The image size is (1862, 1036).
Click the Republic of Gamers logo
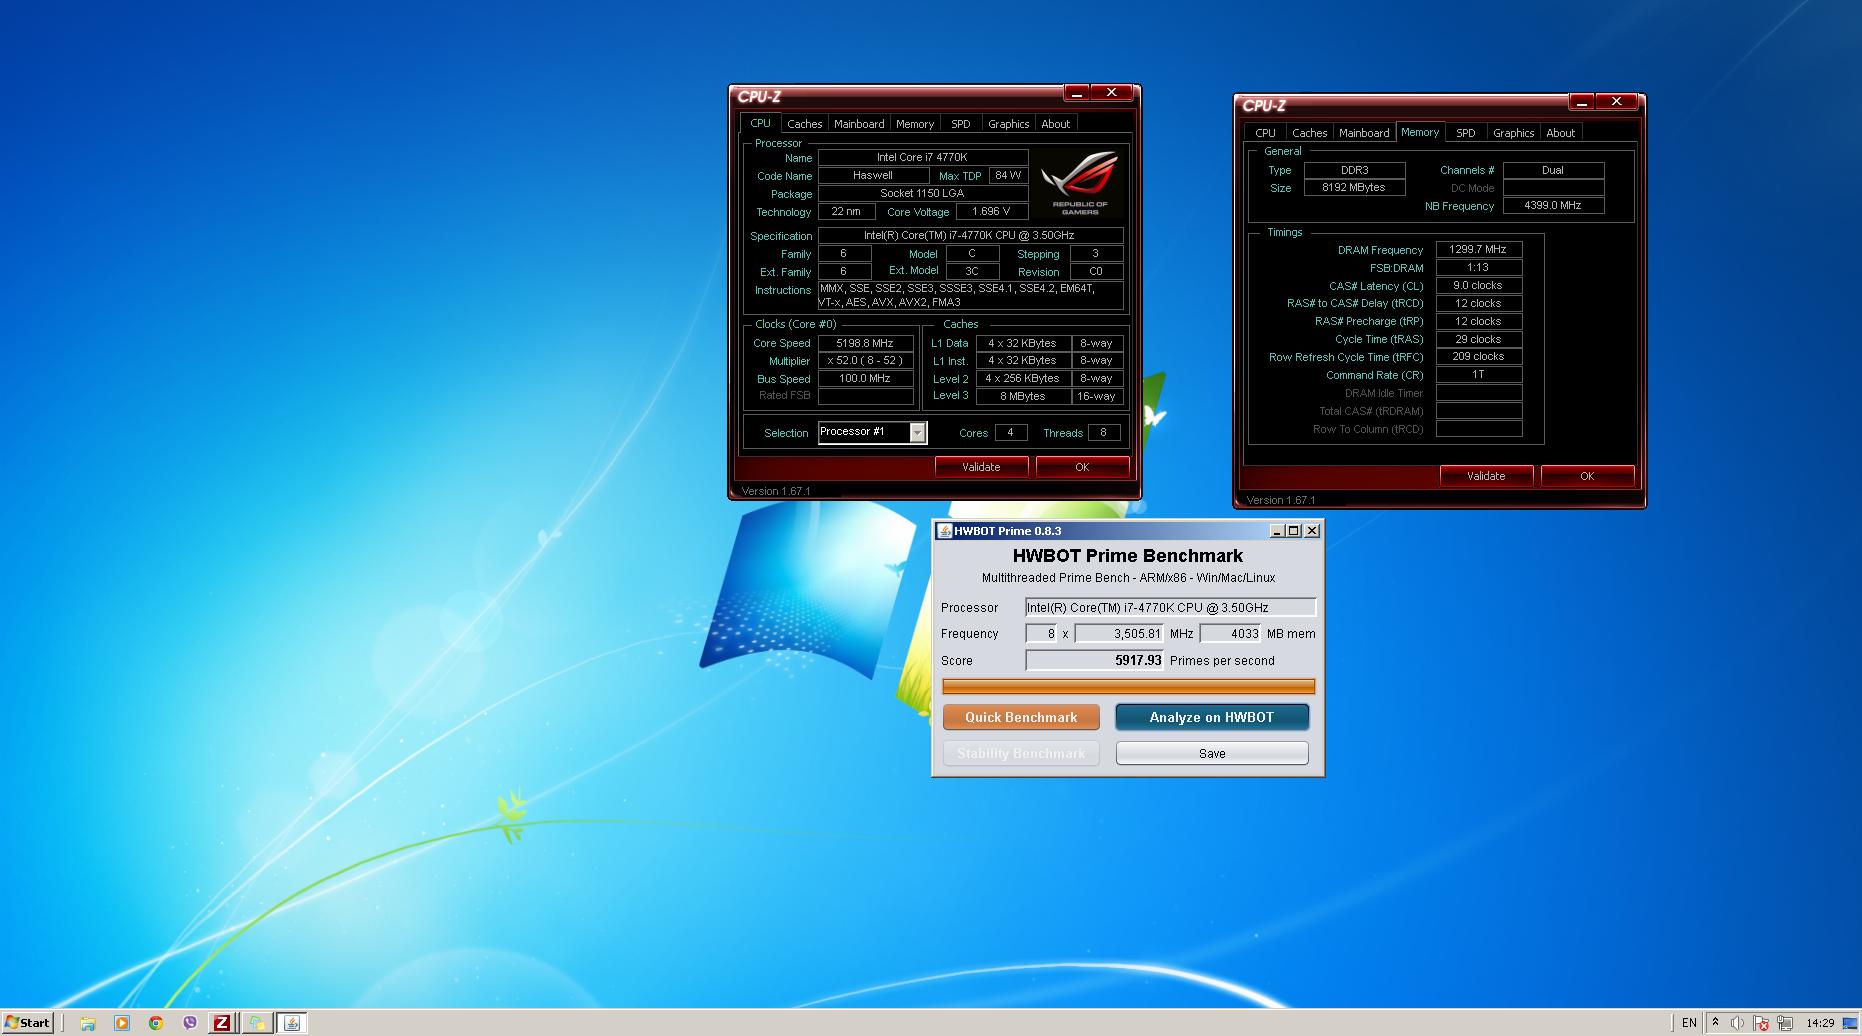(x=1080, y=182)
